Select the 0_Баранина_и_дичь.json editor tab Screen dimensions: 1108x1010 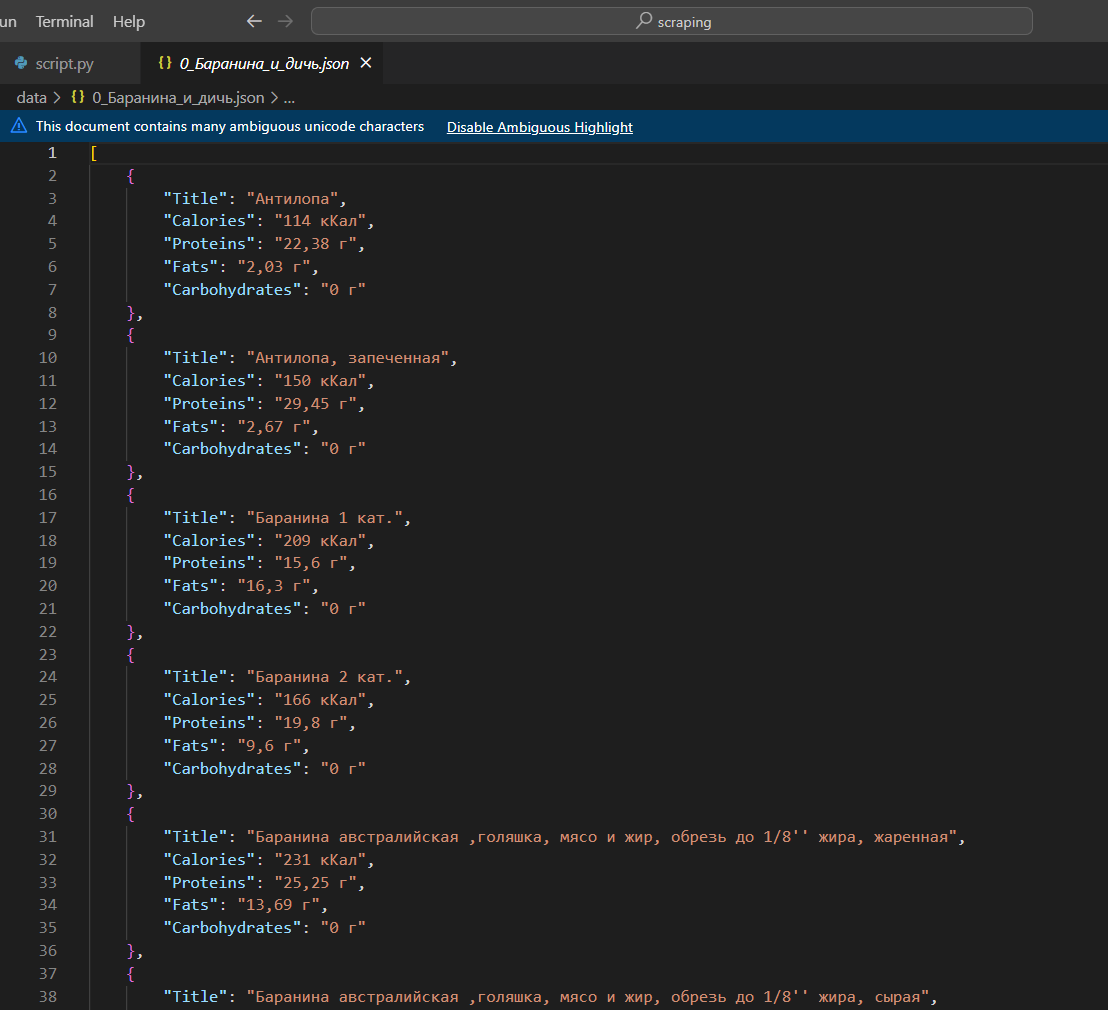point(261,64)
